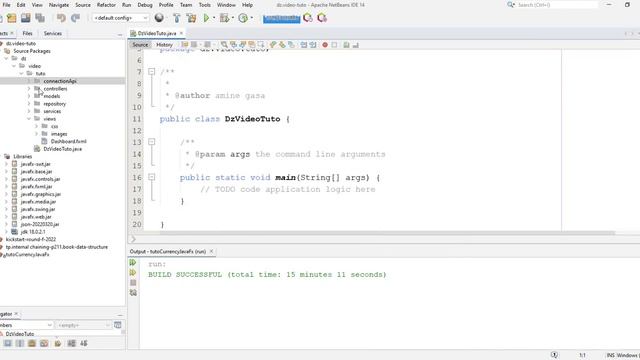The height and width of the screenshot is (360, 640).
Task: Expand the css folder node
Action: (x=36, y=127)
